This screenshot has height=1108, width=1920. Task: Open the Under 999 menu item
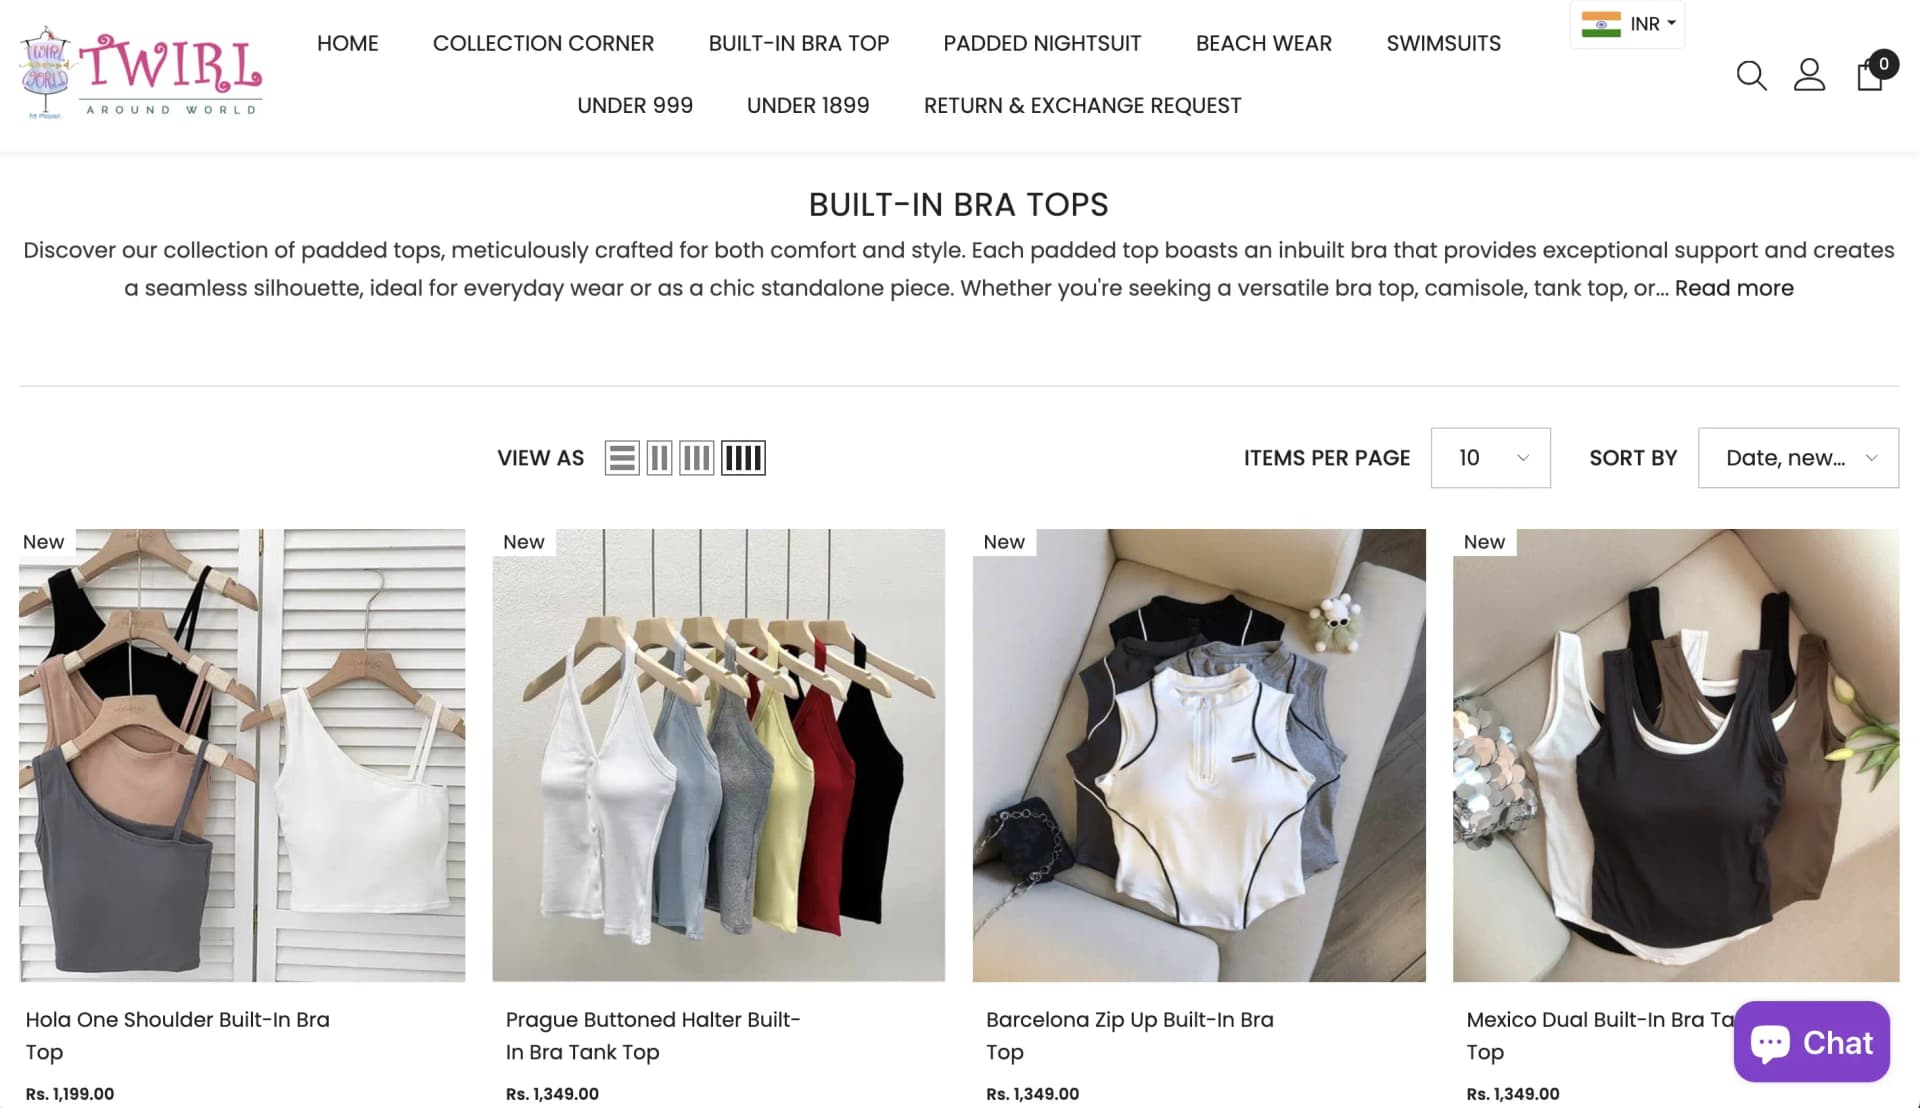[635, 106]
